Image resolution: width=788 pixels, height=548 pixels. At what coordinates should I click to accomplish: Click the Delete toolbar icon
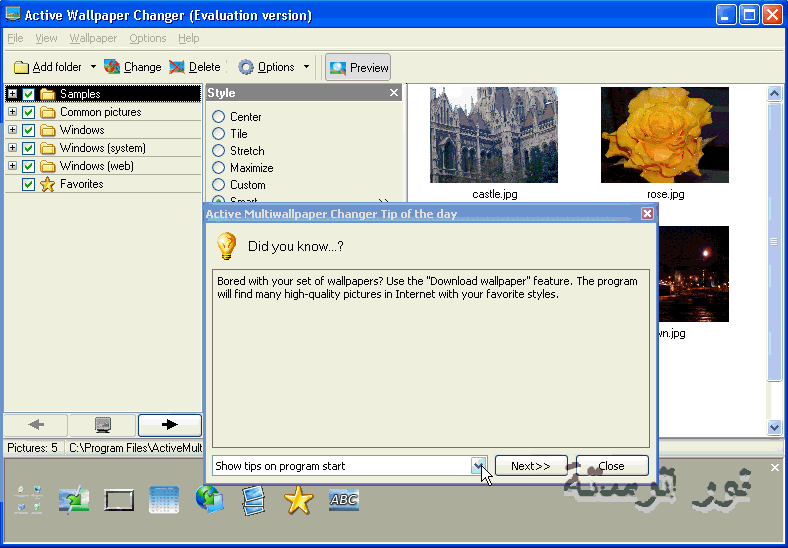click(x=176, y=67)
